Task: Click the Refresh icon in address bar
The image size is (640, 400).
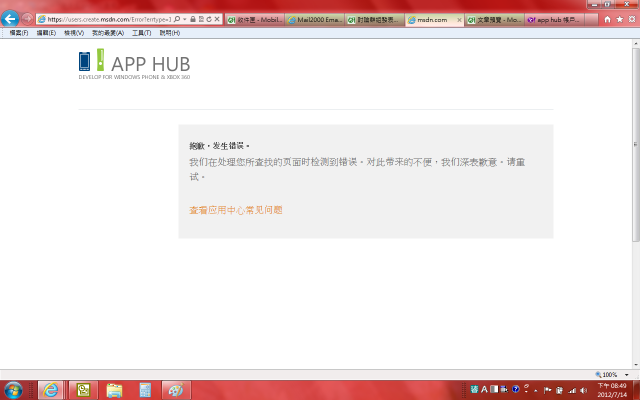Action: click(209, 19)
